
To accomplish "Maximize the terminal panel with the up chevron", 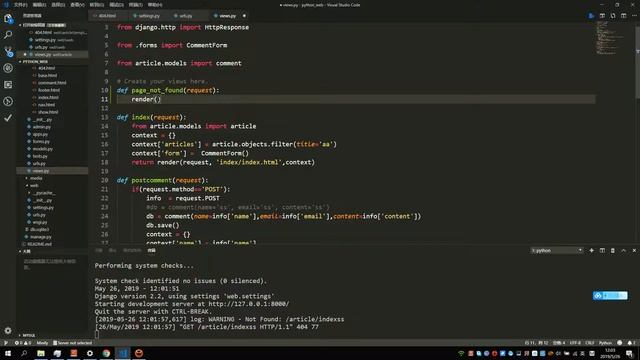I will [x=623, y=250].
